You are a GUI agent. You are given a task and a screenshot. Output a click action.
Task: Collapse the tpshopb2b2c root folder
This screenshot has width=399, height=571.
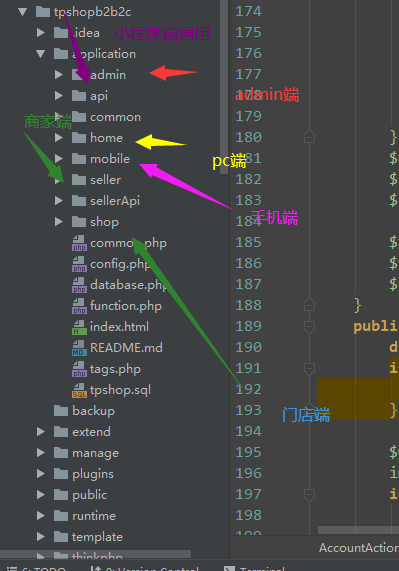23,12
